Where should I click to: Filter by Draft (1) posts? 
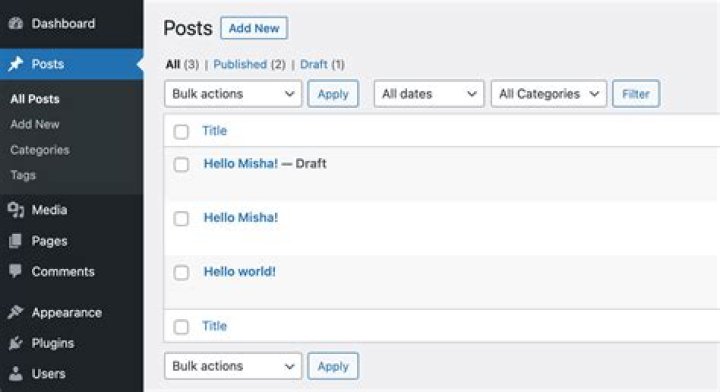[322, 64]
